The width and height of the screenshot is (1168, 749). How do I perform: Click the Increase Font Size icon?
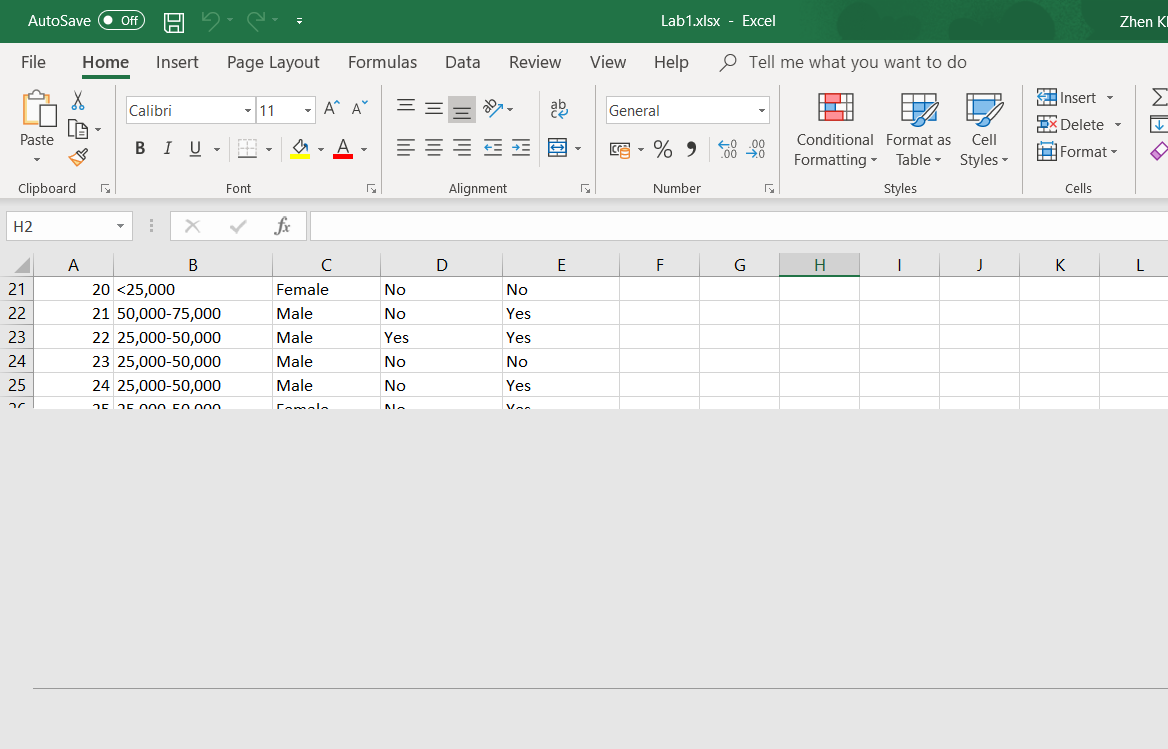tap(332, 109)
